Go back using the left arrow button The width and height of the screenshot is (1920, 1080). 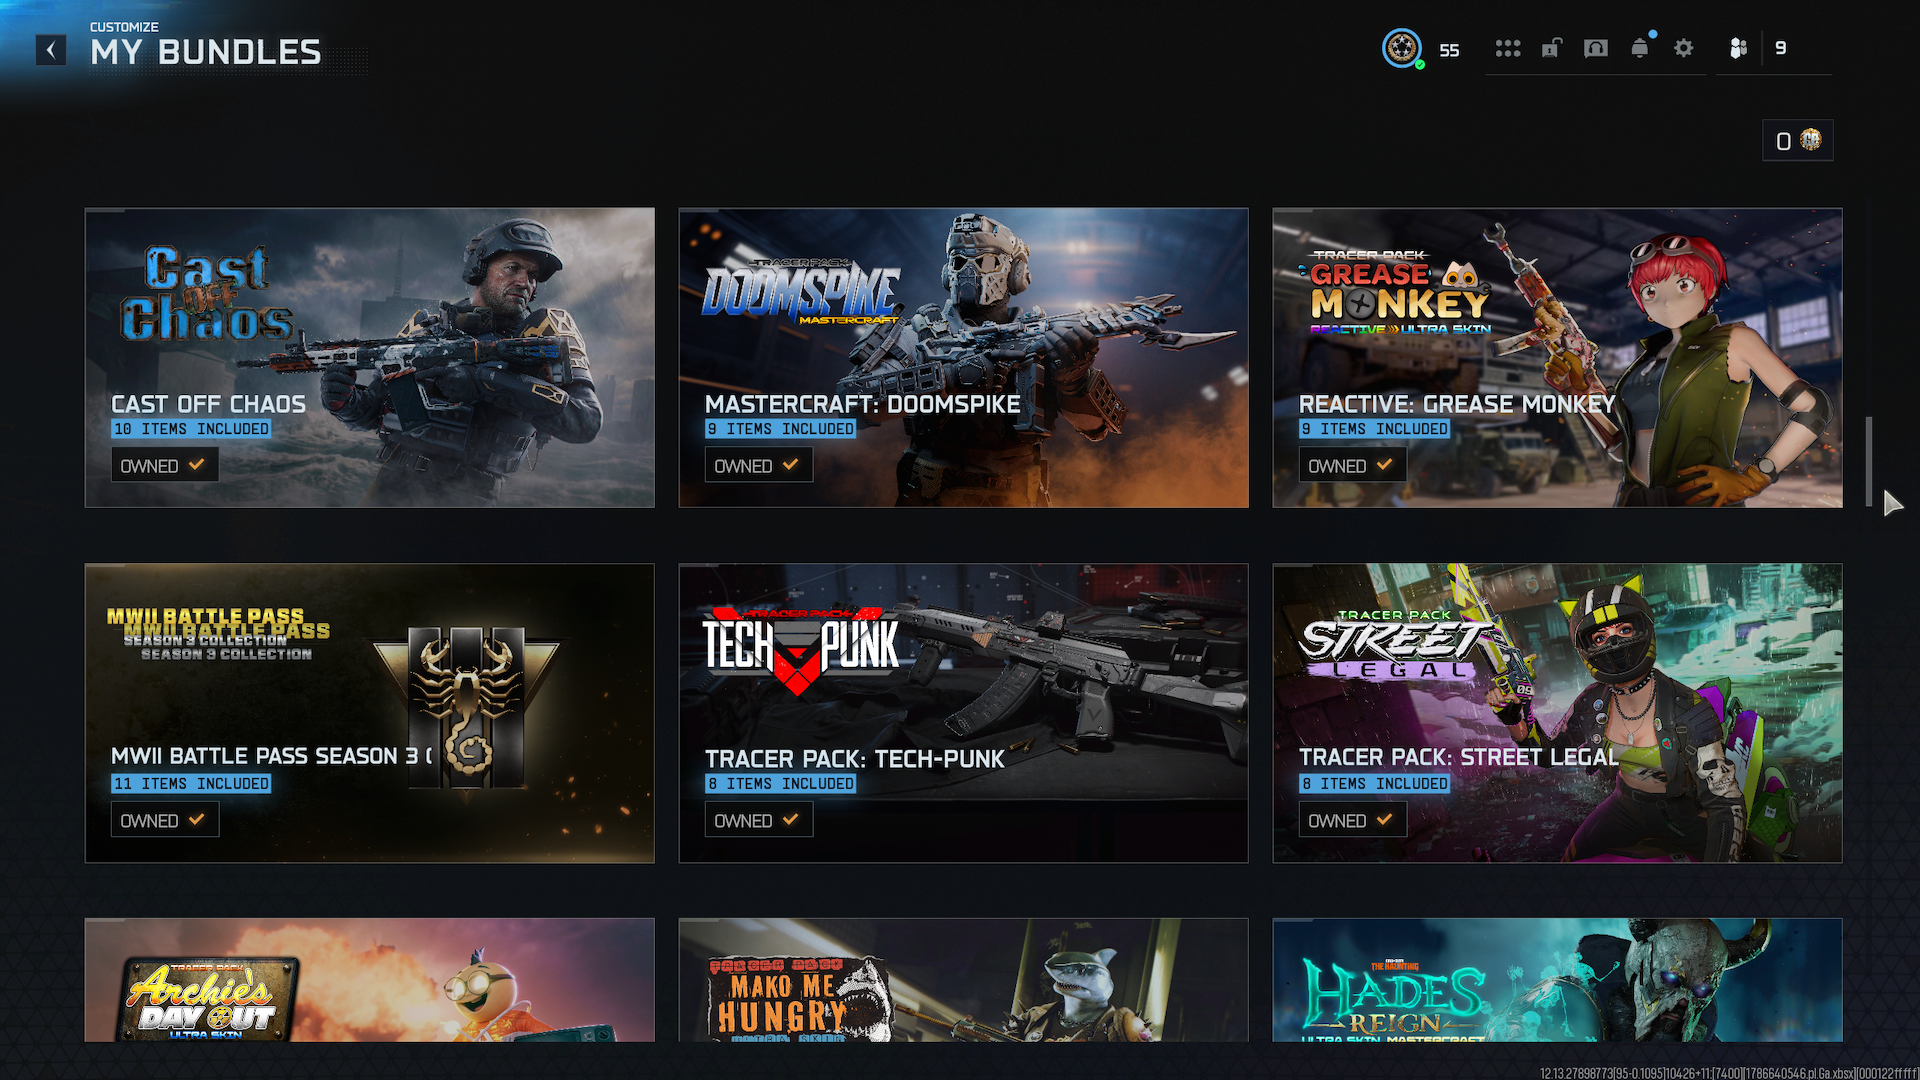pyautogui.click(x=51, y=50)
